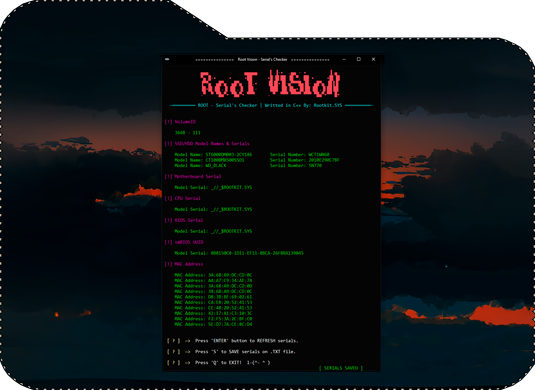535x390 pixels.
Task: Click the 'Written in C++ By: Rootkit.SYS' banner
Action: [x=303, y=105]
